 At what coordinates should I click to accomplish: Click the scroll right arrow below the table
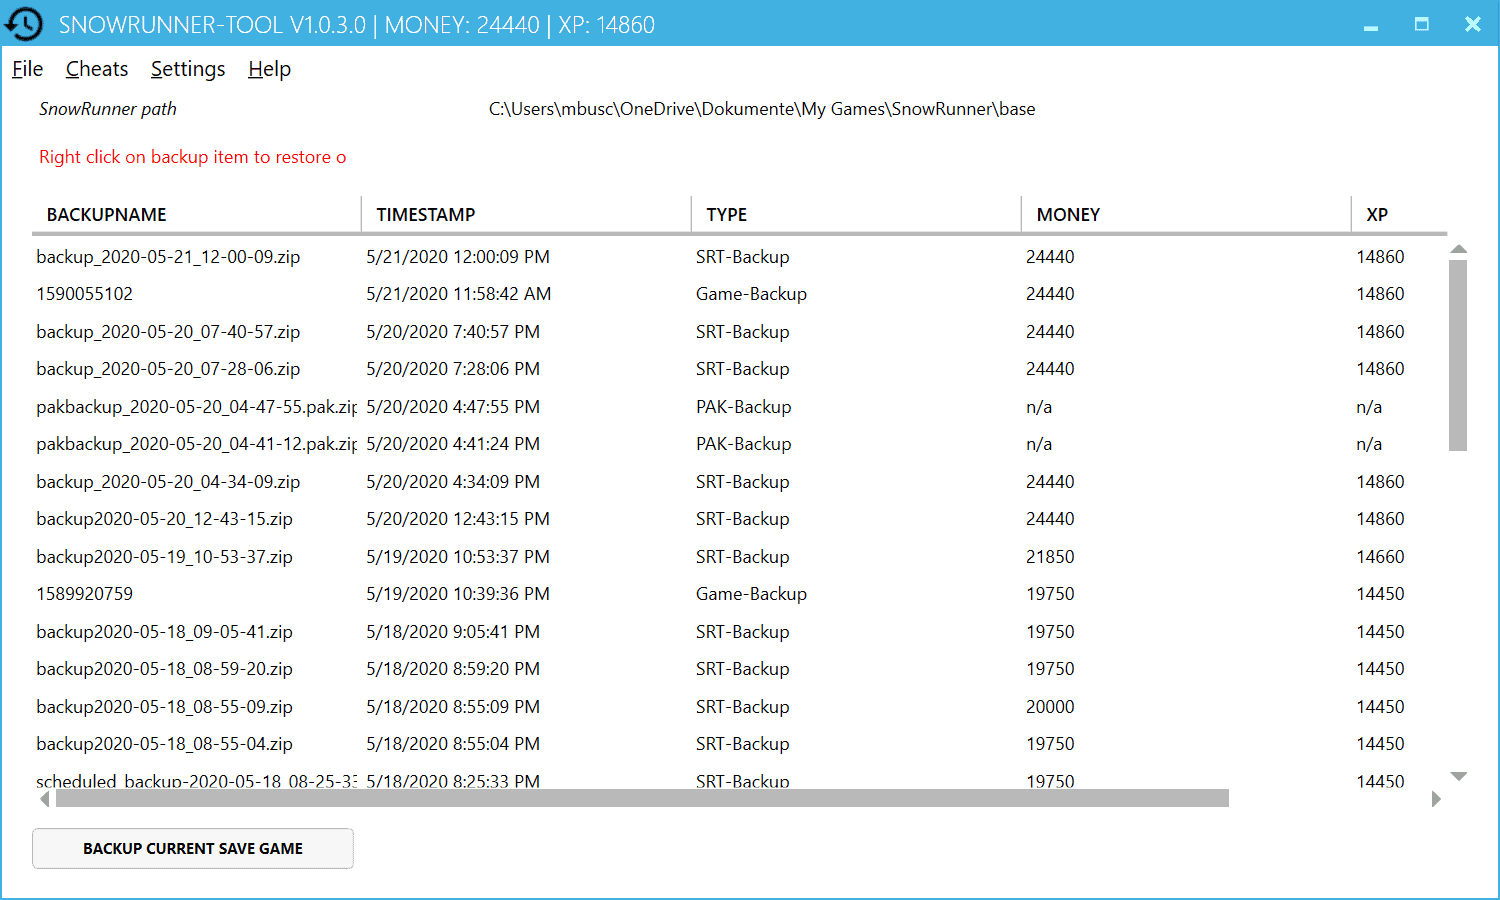1436,799
